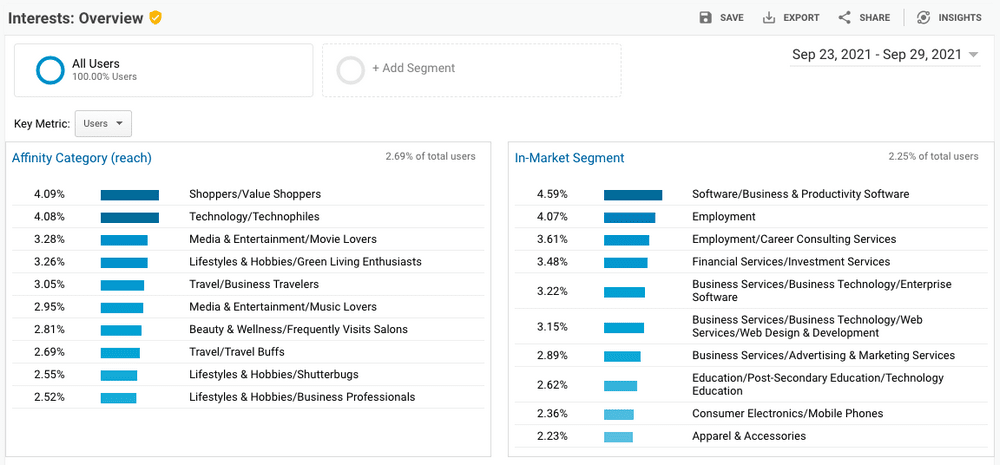This screenshot has height=465, width=1000.
Task: Click the 2.52% value
Action: tap(51, 397)
